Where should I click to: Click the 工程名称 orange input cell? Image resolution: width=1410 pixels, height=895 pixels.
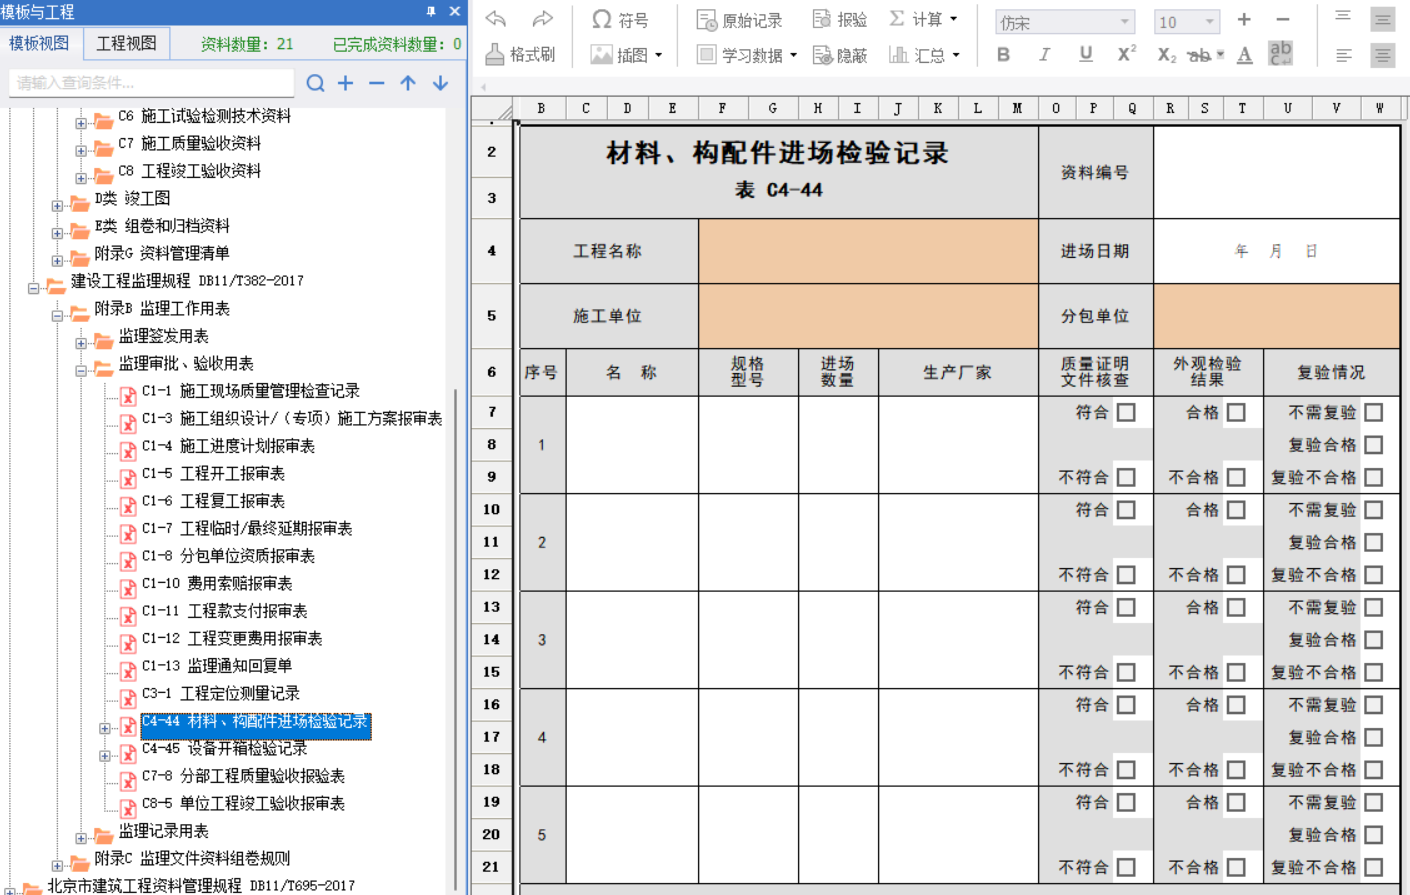[868, 251]
